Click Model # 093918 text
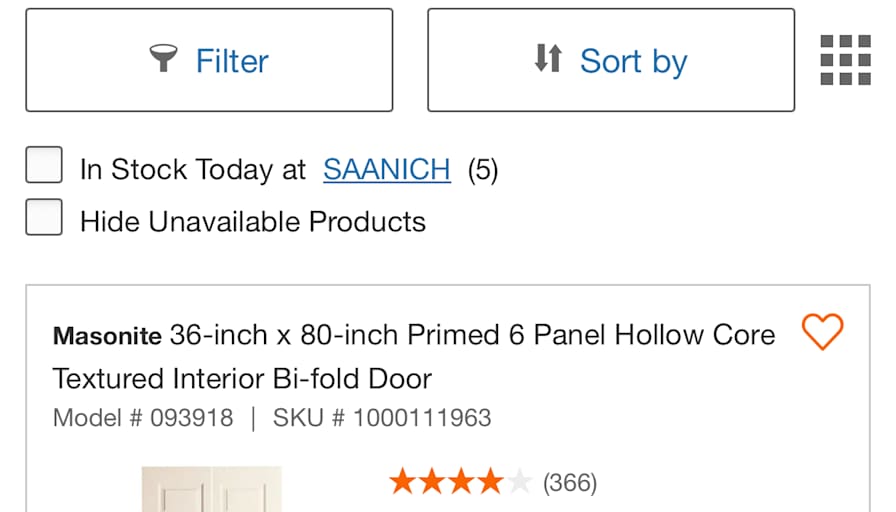Viewport: 896px width, 512px height. click(143, 417)
